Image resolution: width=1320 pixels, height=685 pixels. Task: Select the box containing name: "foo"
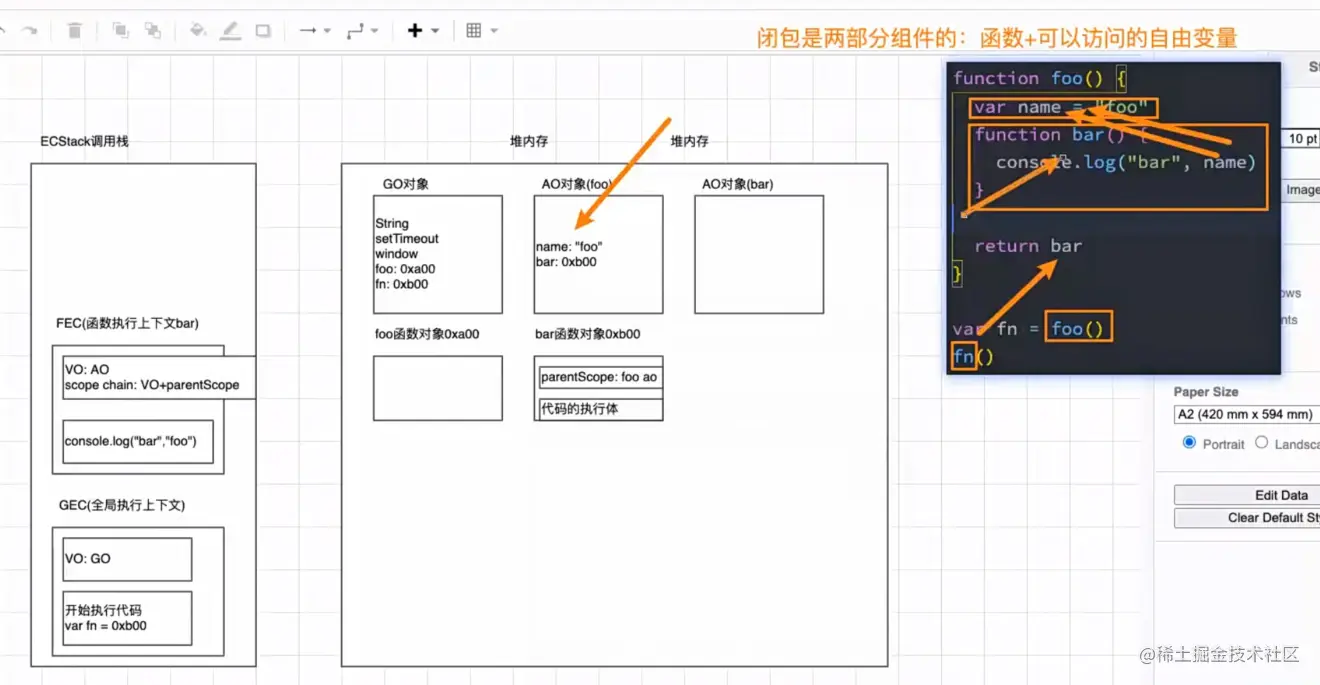598,254
